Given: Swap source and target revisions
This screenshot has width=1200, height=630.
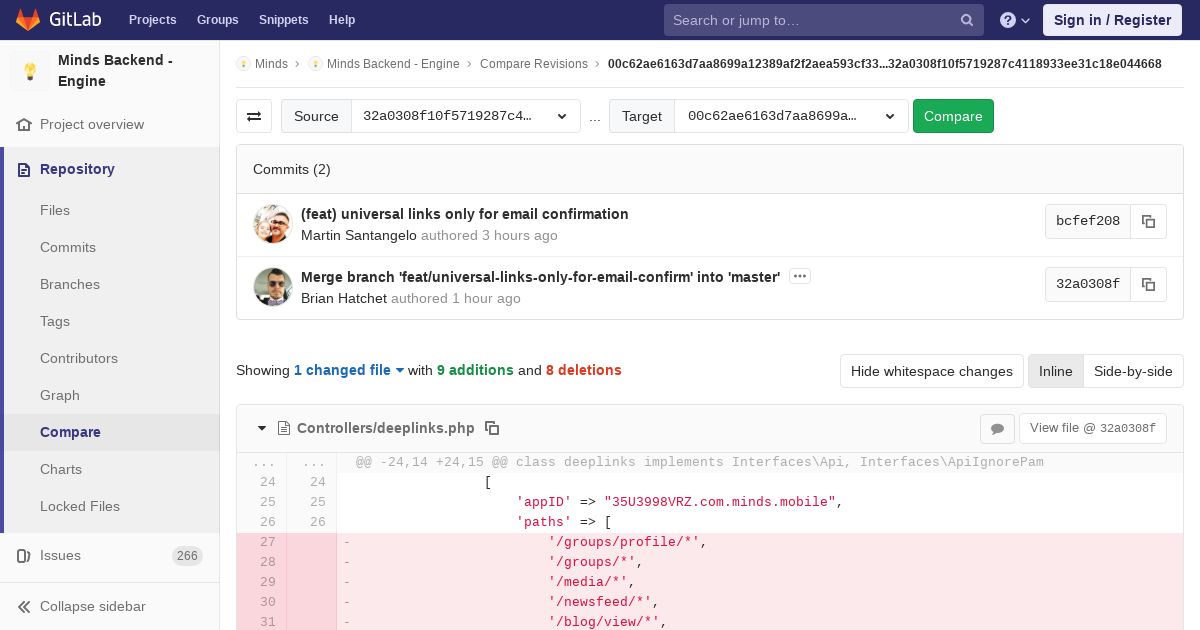Looking at the screenshot, I should click(254, 116).
